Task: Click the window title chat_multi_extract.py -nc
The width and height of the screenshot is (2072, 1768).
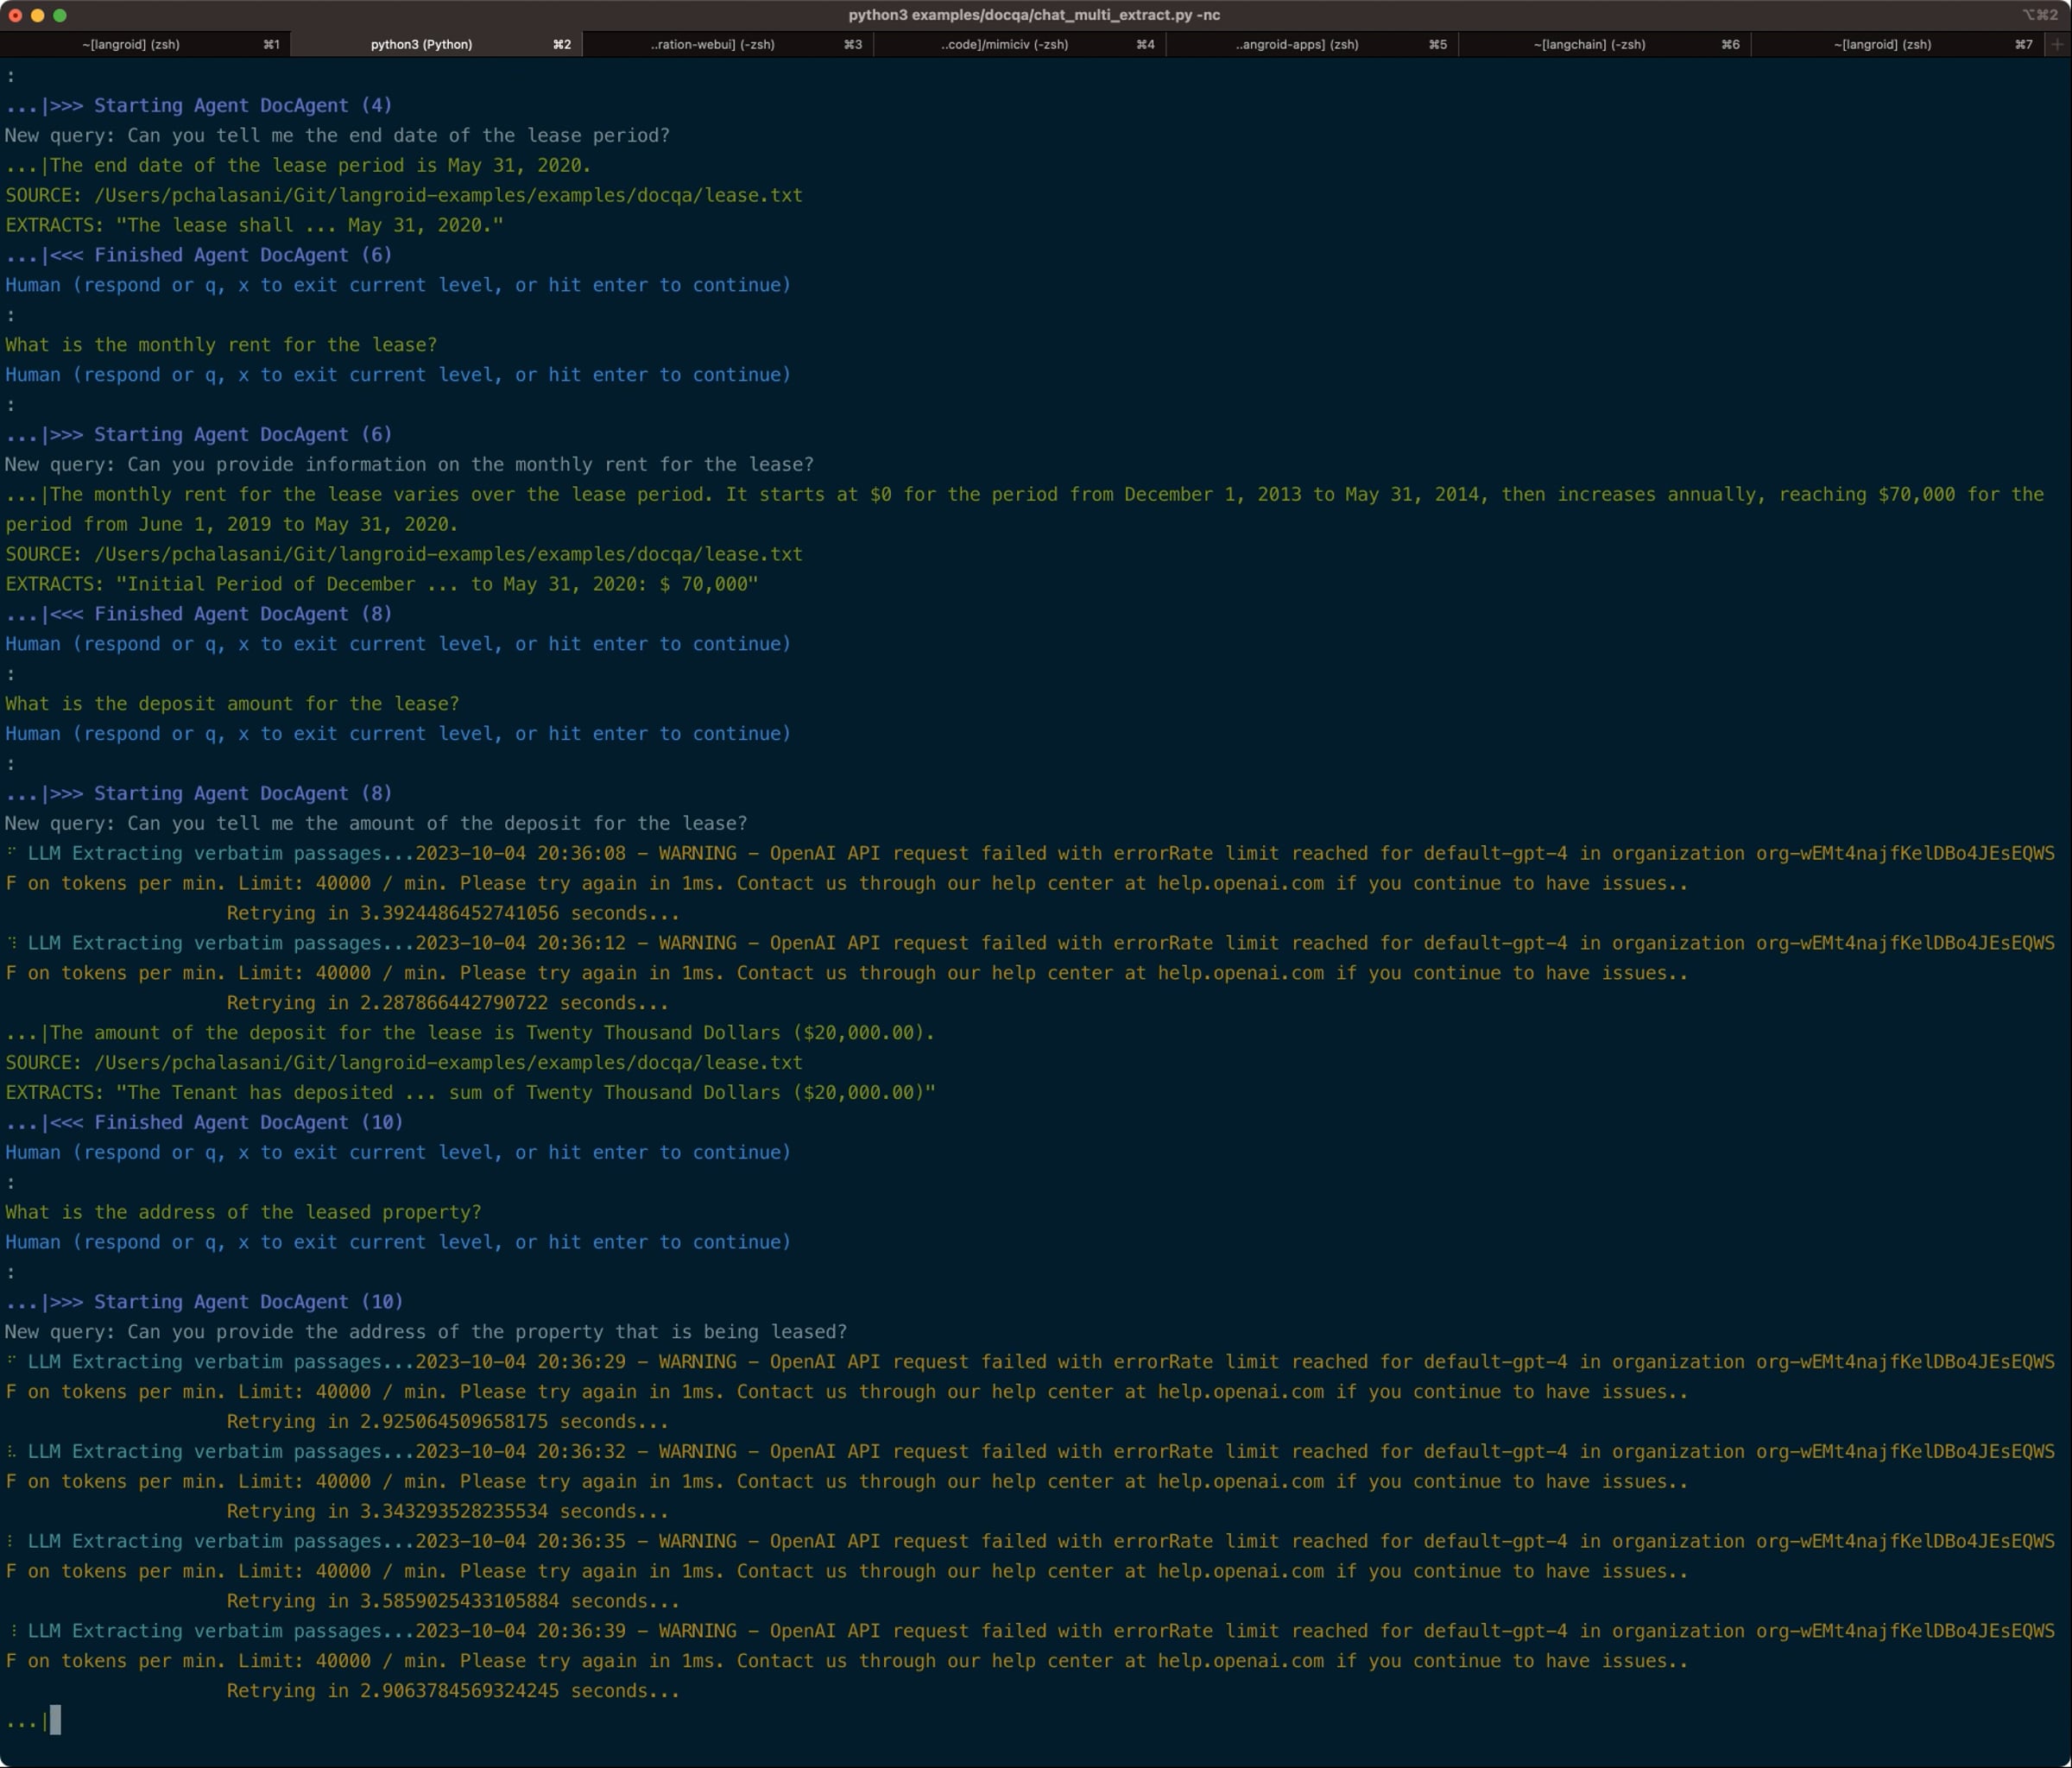Action: click(1034, 15)
